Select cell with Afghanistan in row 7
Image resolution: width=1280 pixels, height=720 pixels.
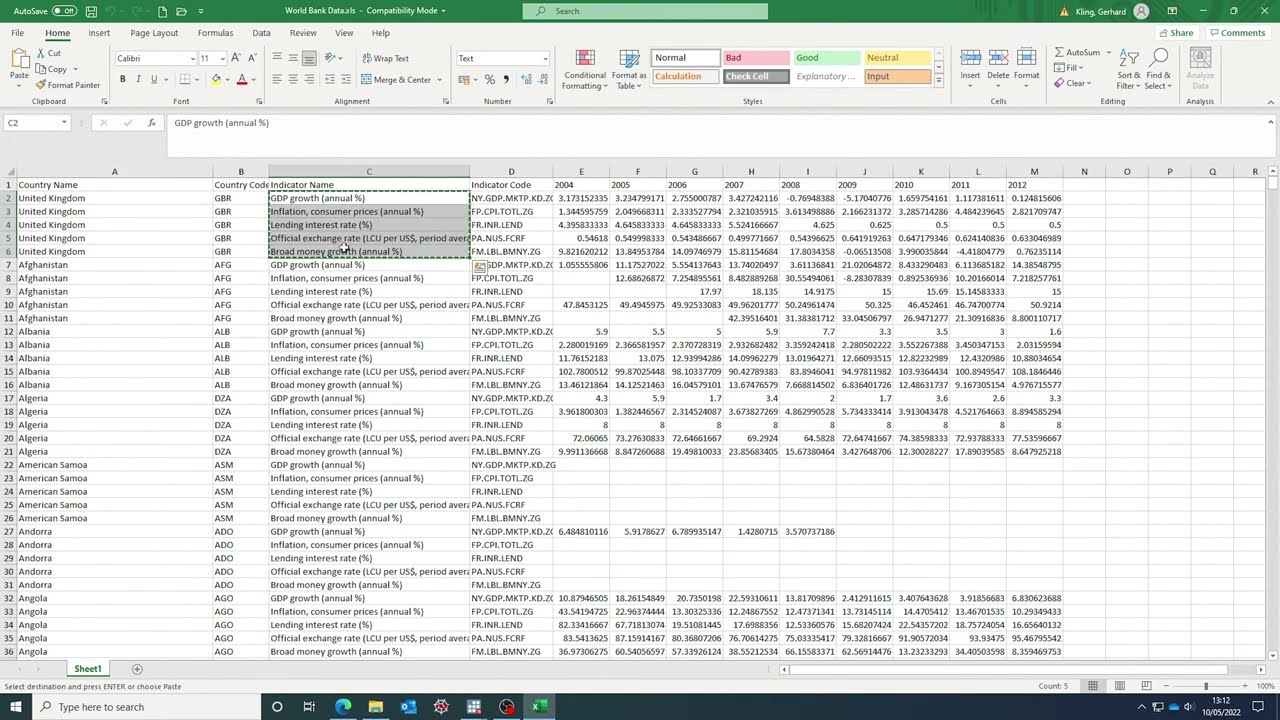(x=114, y=265)
